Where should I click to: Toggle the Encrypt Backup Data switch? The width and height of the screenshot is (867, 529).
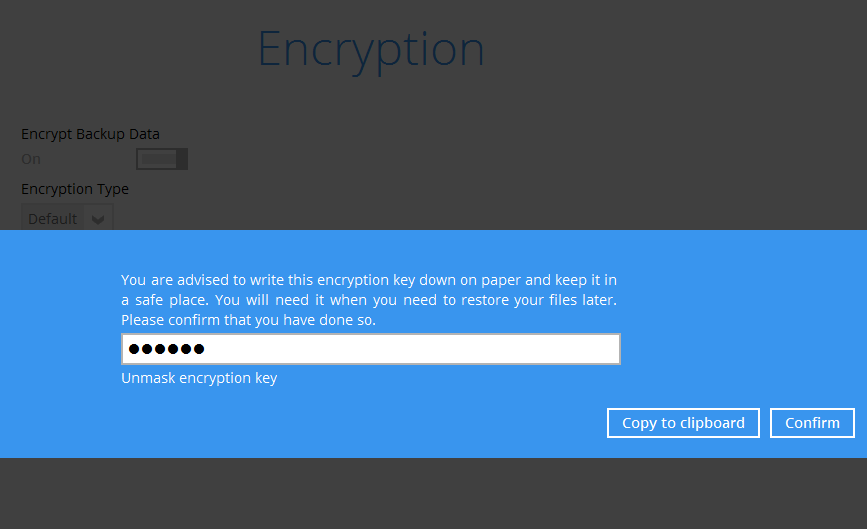click(x=162, y=159)
